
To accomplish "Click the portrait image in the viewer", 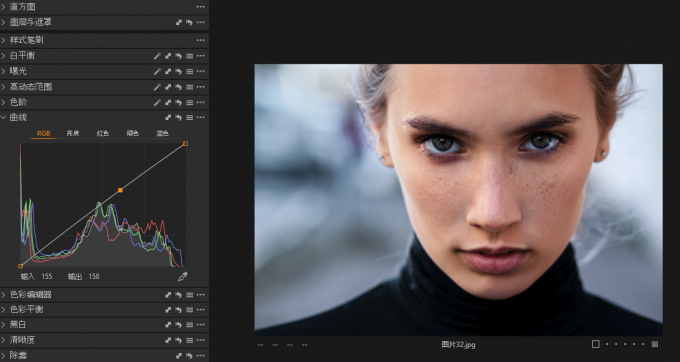I will tap(458, 200).
